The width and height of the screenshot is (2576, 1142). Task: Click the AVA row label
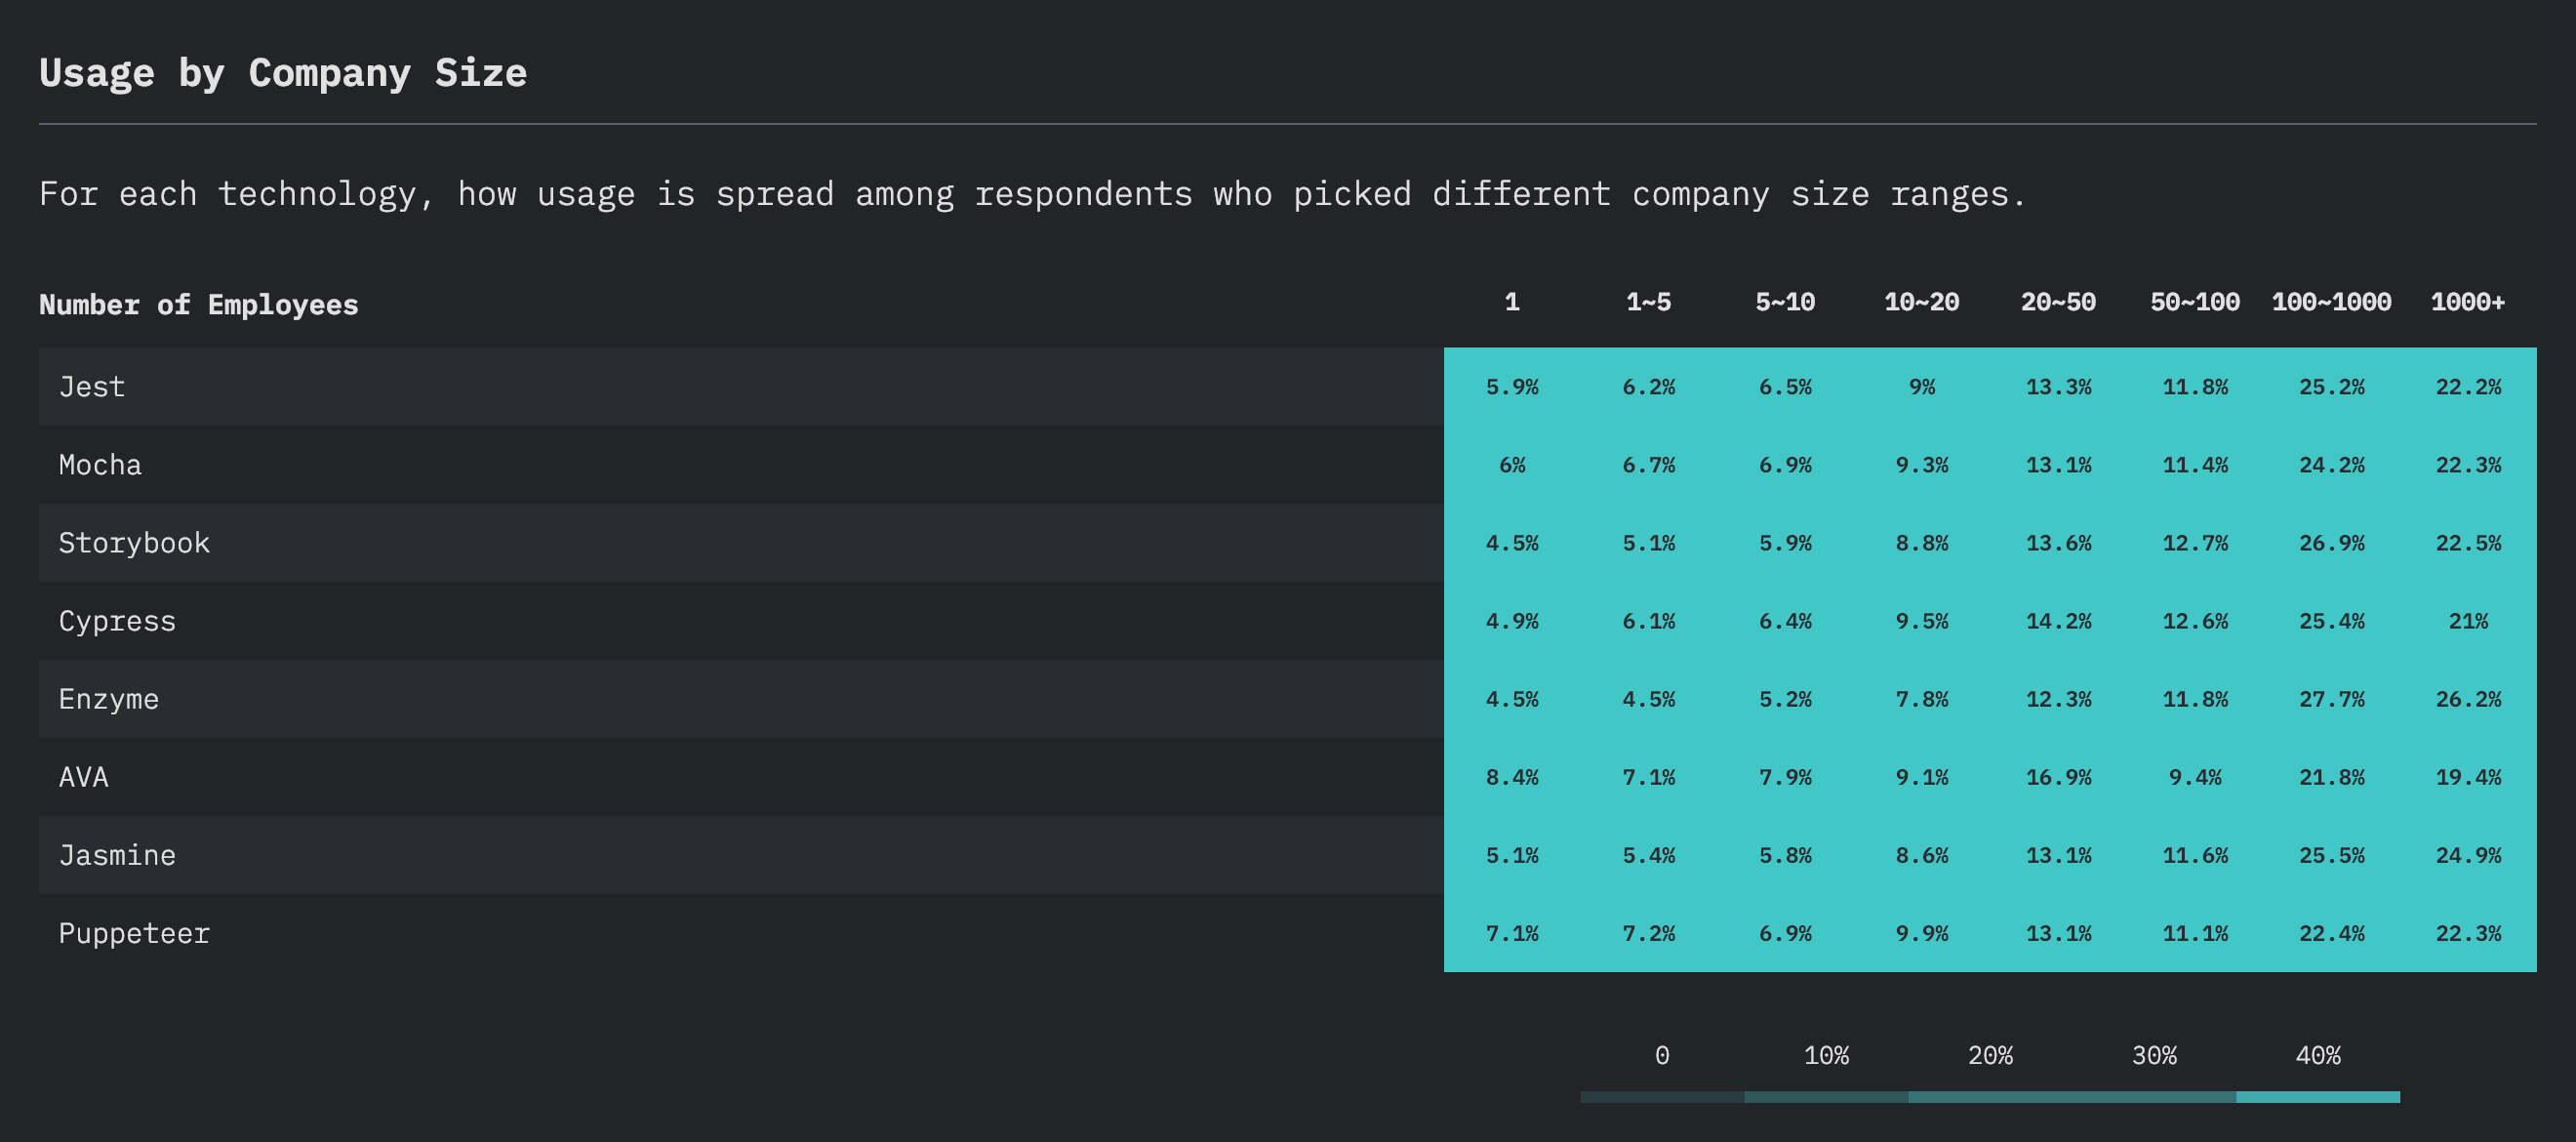coord(83,777)
